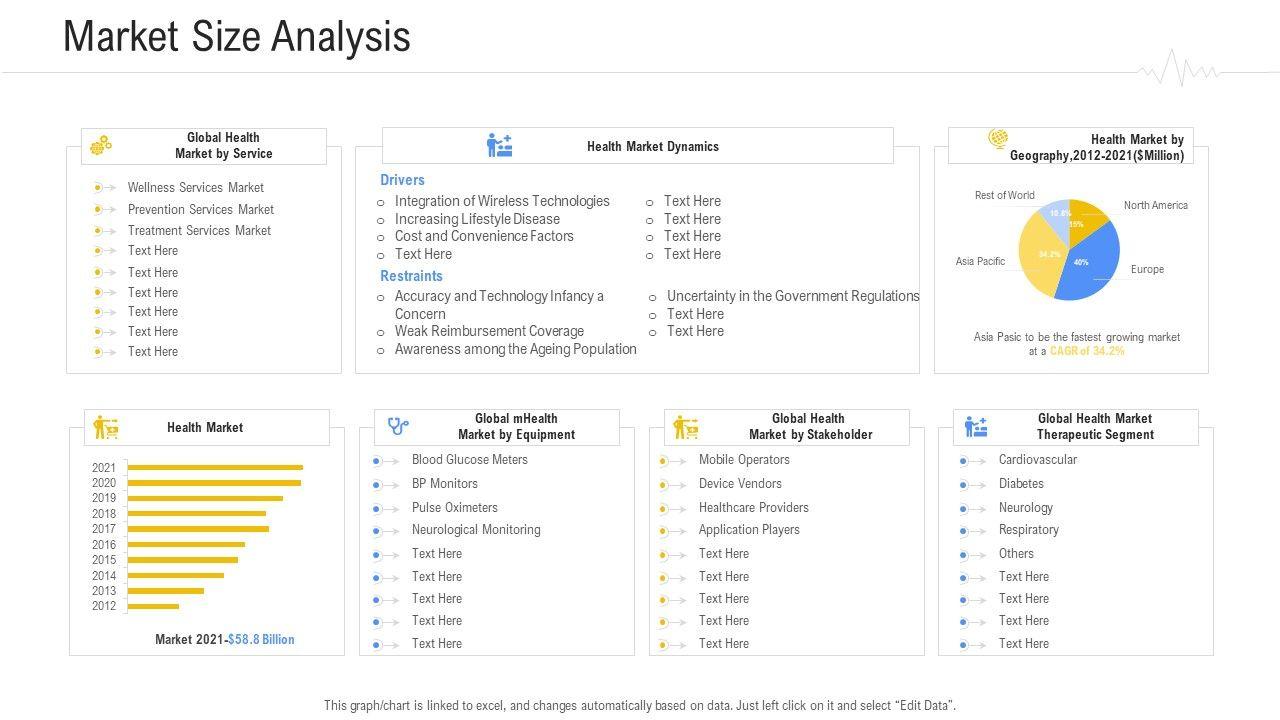Click the gears icon beside Global Health Market by Service
This screenshot has width=1280, height=720.
point(100,146)
